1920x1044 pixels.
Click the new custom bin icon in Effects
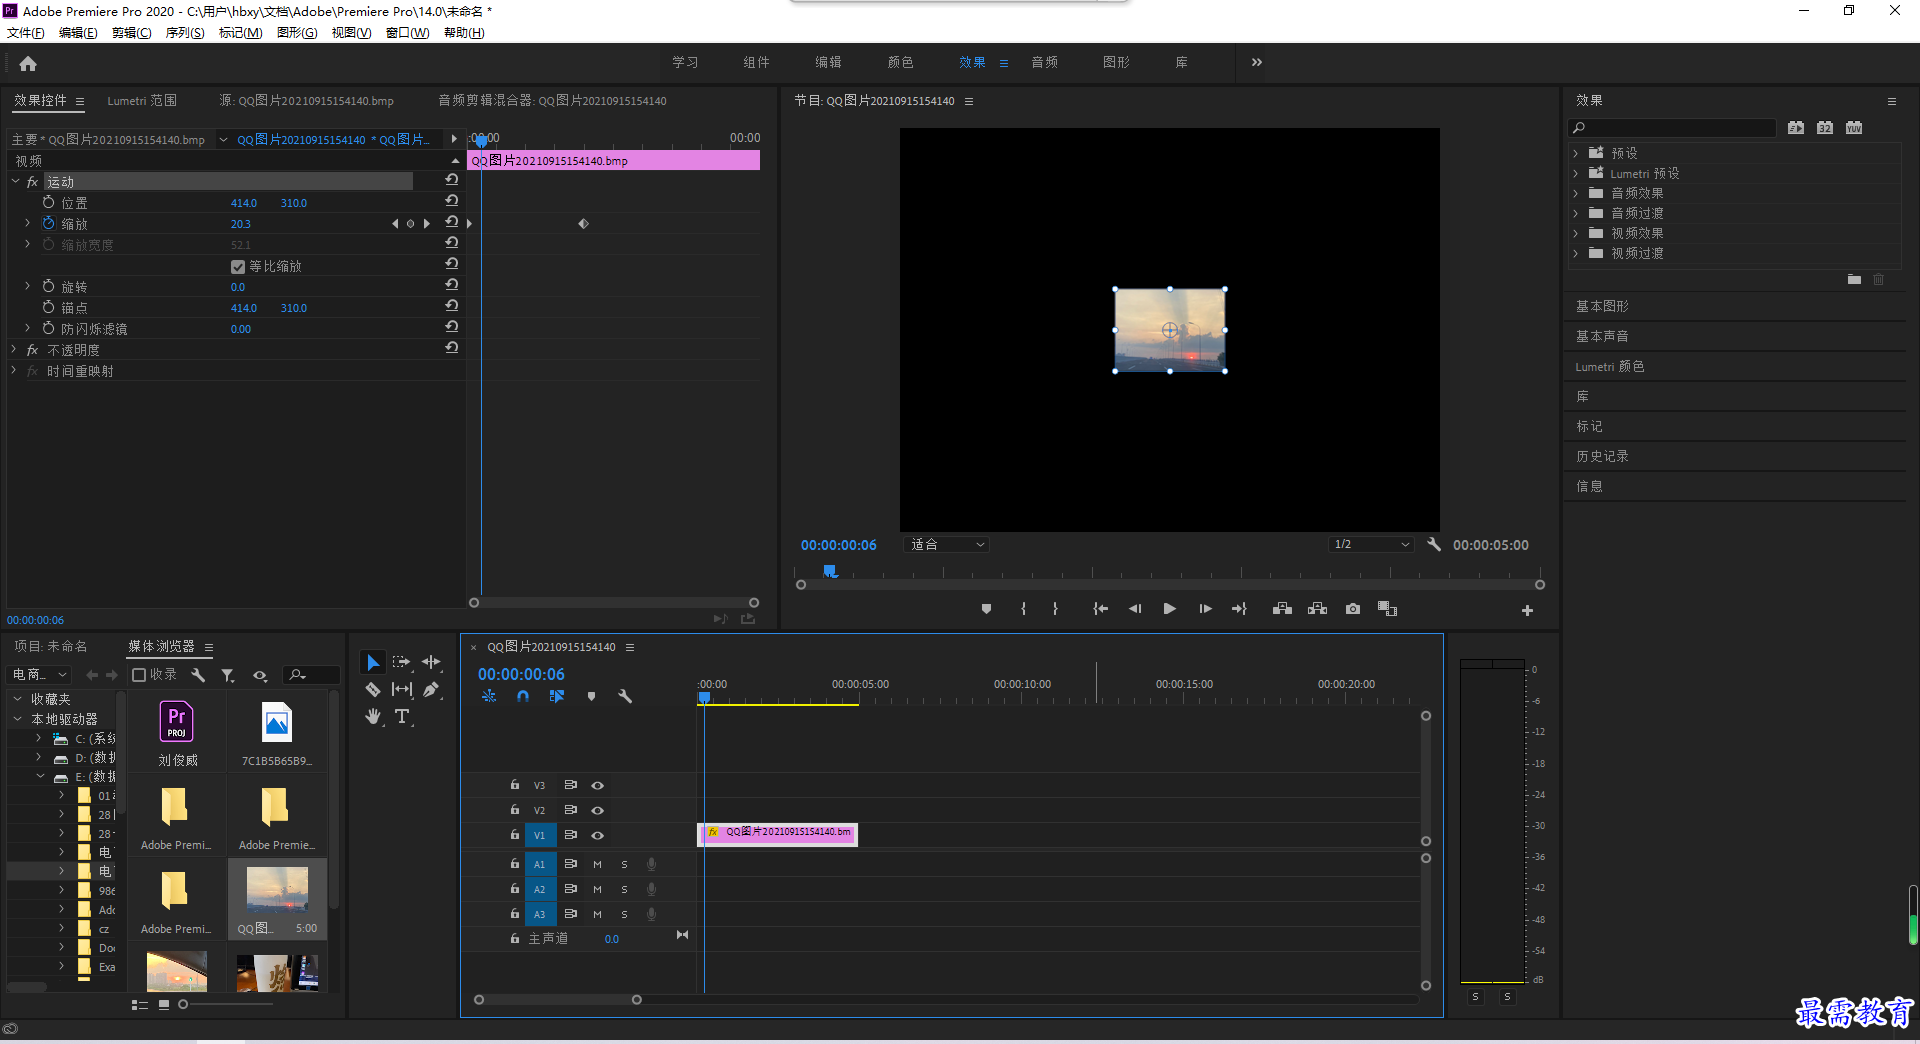coord(1854,280)
